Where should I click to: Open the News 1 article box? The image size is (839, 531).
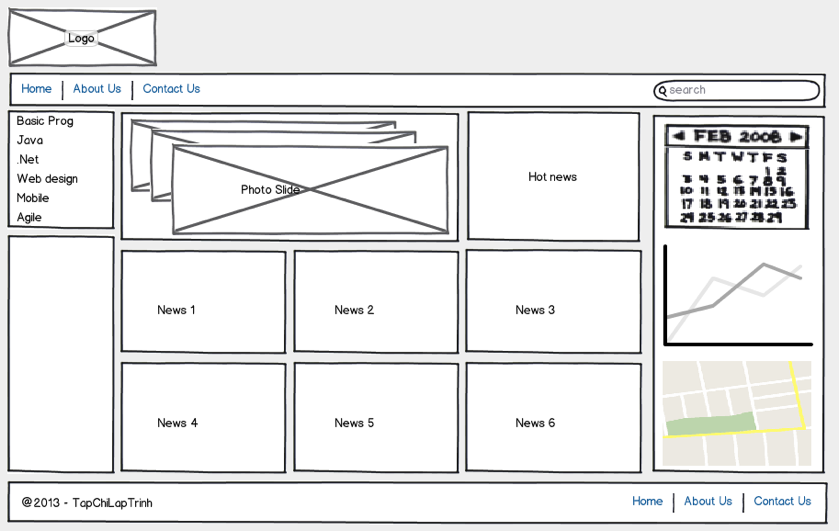(203, 302)
